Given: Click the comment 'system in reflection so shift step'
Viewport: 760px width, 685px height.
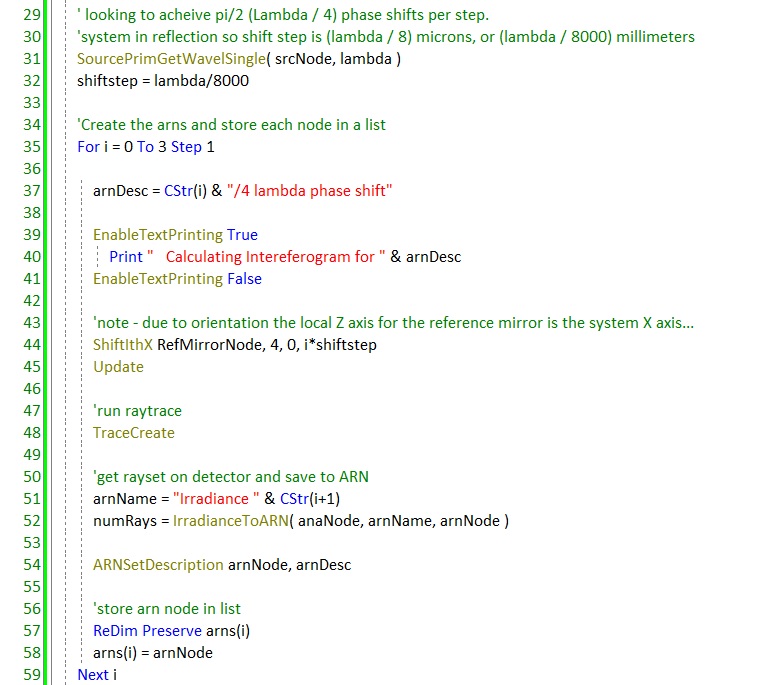Looking at the screenshot, I should (385, 36).
